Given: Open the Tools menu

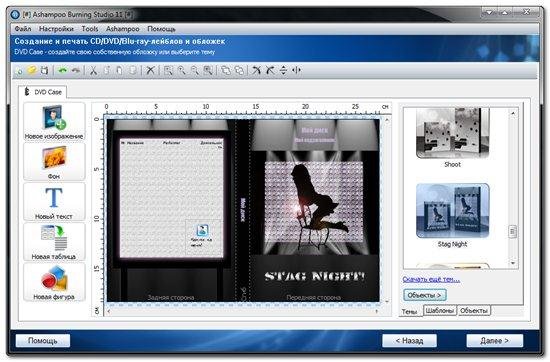Looking at the screenshot, I should click(x=90, y=29).
